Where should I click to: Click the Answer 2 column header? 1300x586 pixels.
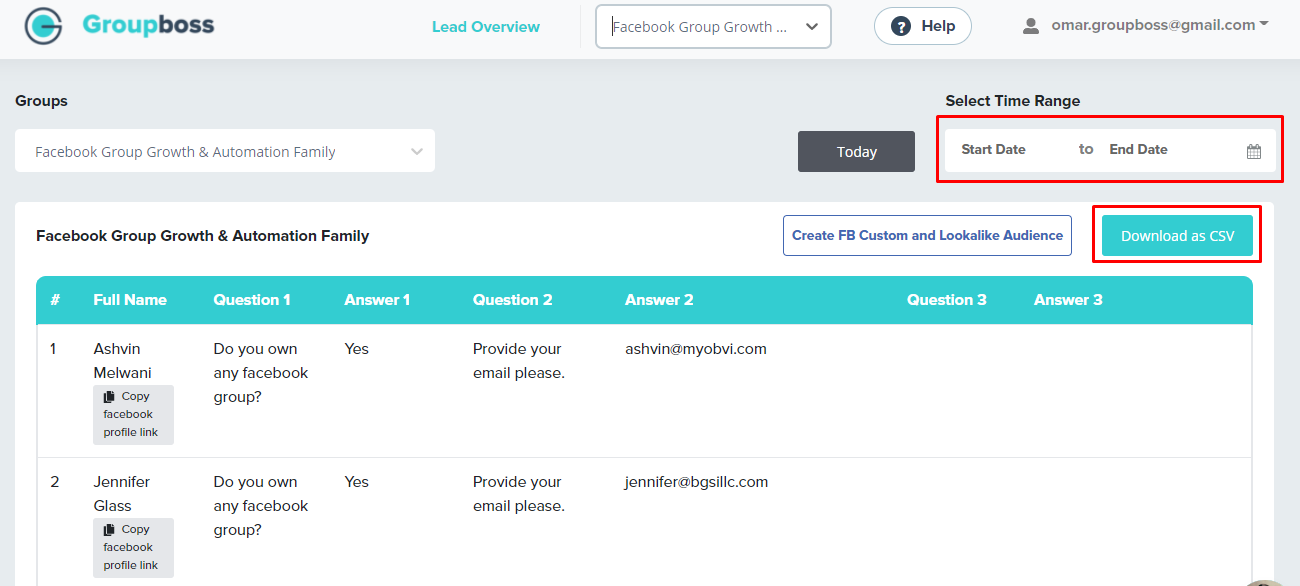659,300
